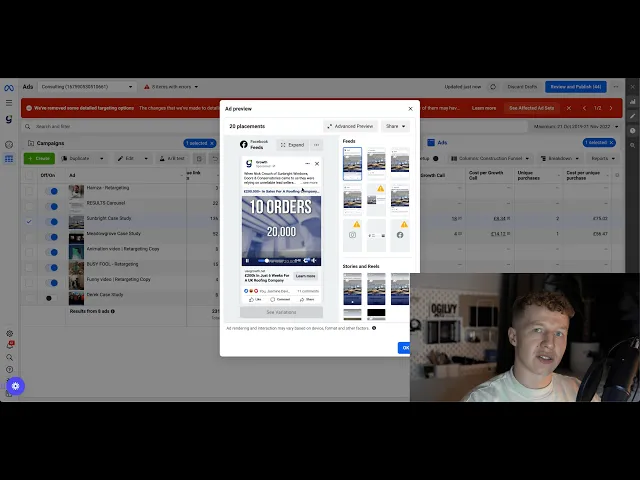Switch to the Ads tab
Image resolution: width=640 pixels, height=480 pixels.
437,142
